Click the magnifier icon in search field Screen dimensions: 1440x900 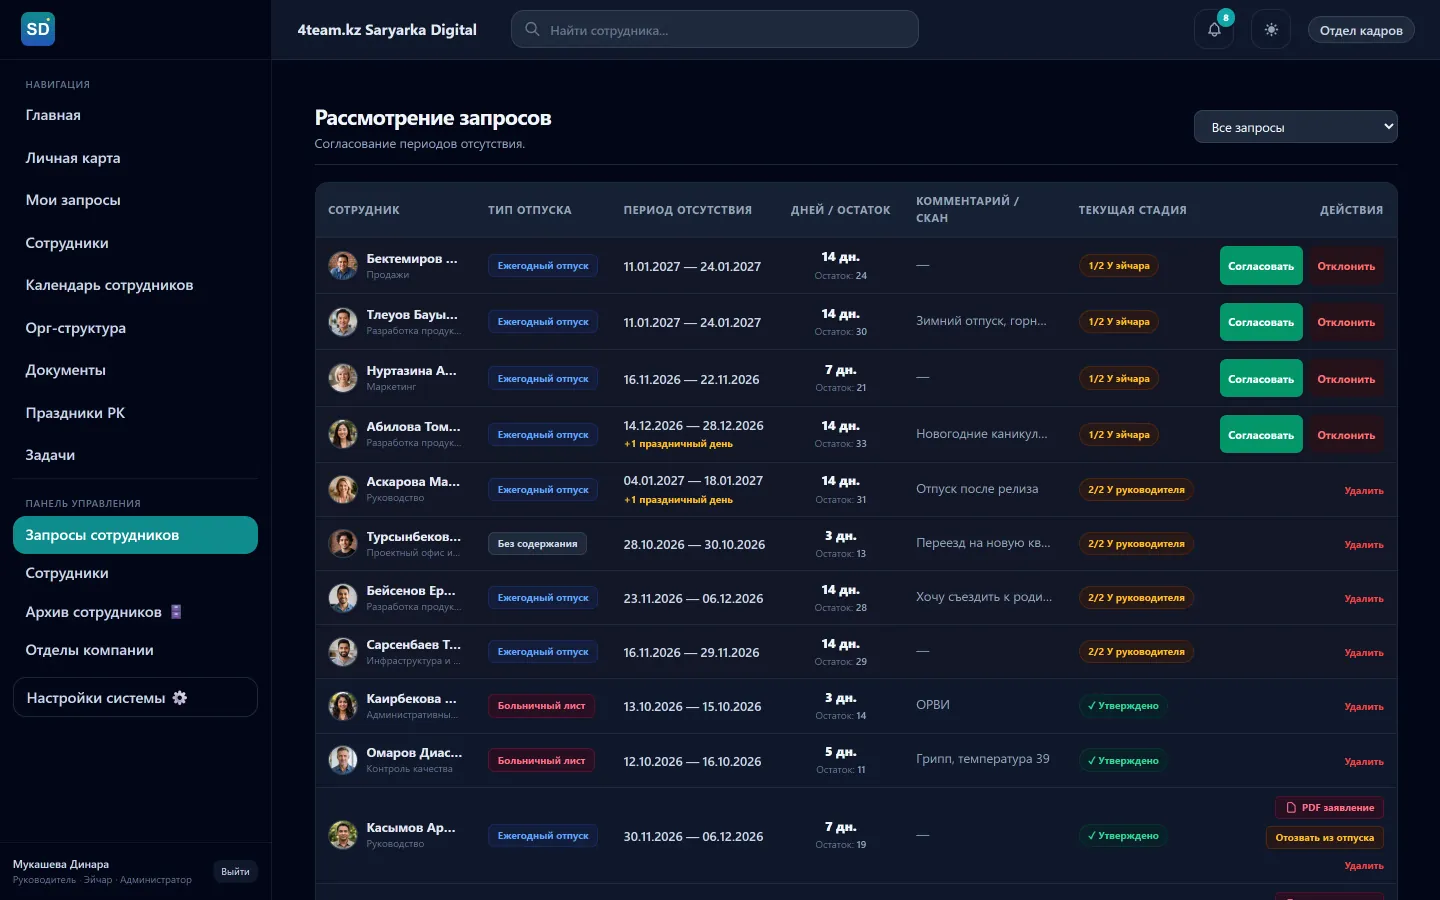(532, 30)
